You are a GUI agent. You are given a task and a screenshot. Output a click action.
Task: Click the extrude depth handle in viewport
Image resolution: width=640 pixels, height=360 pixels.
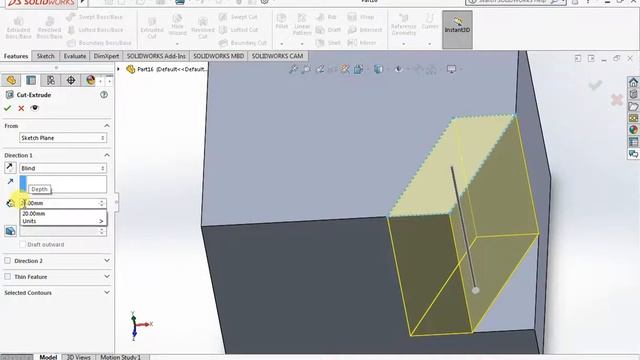475,290
